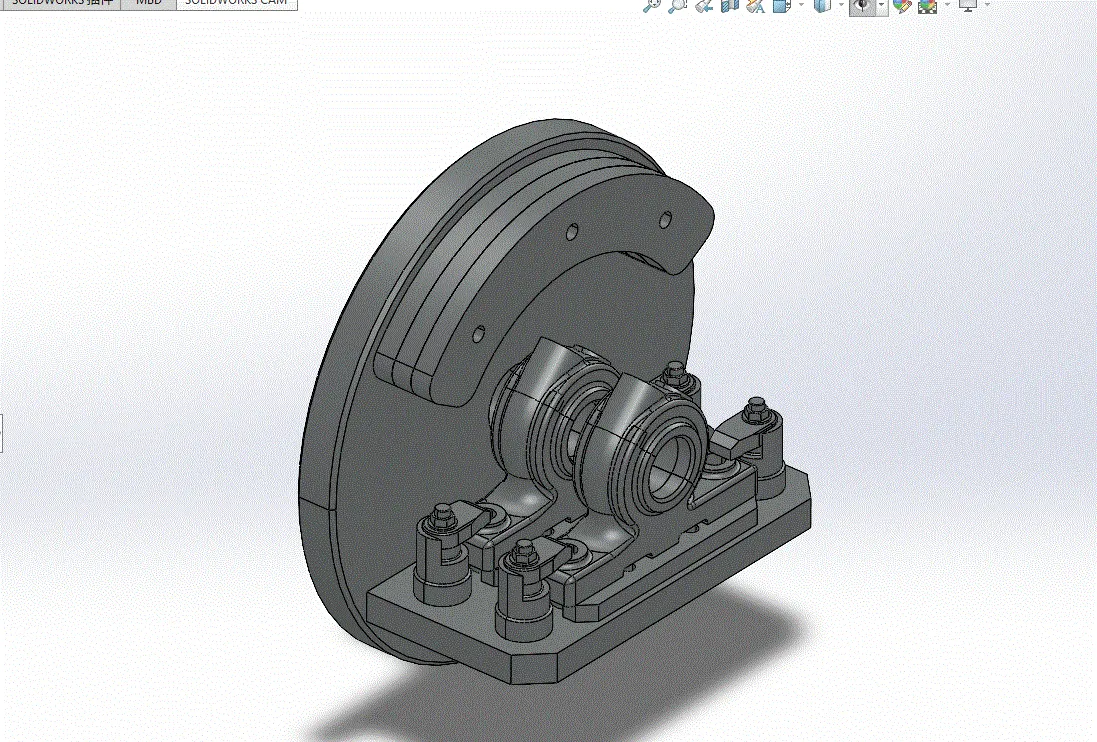Select the SOLIDWORKS CAM tab
This screenshot has height=742, width=1097.
point(236,3)
